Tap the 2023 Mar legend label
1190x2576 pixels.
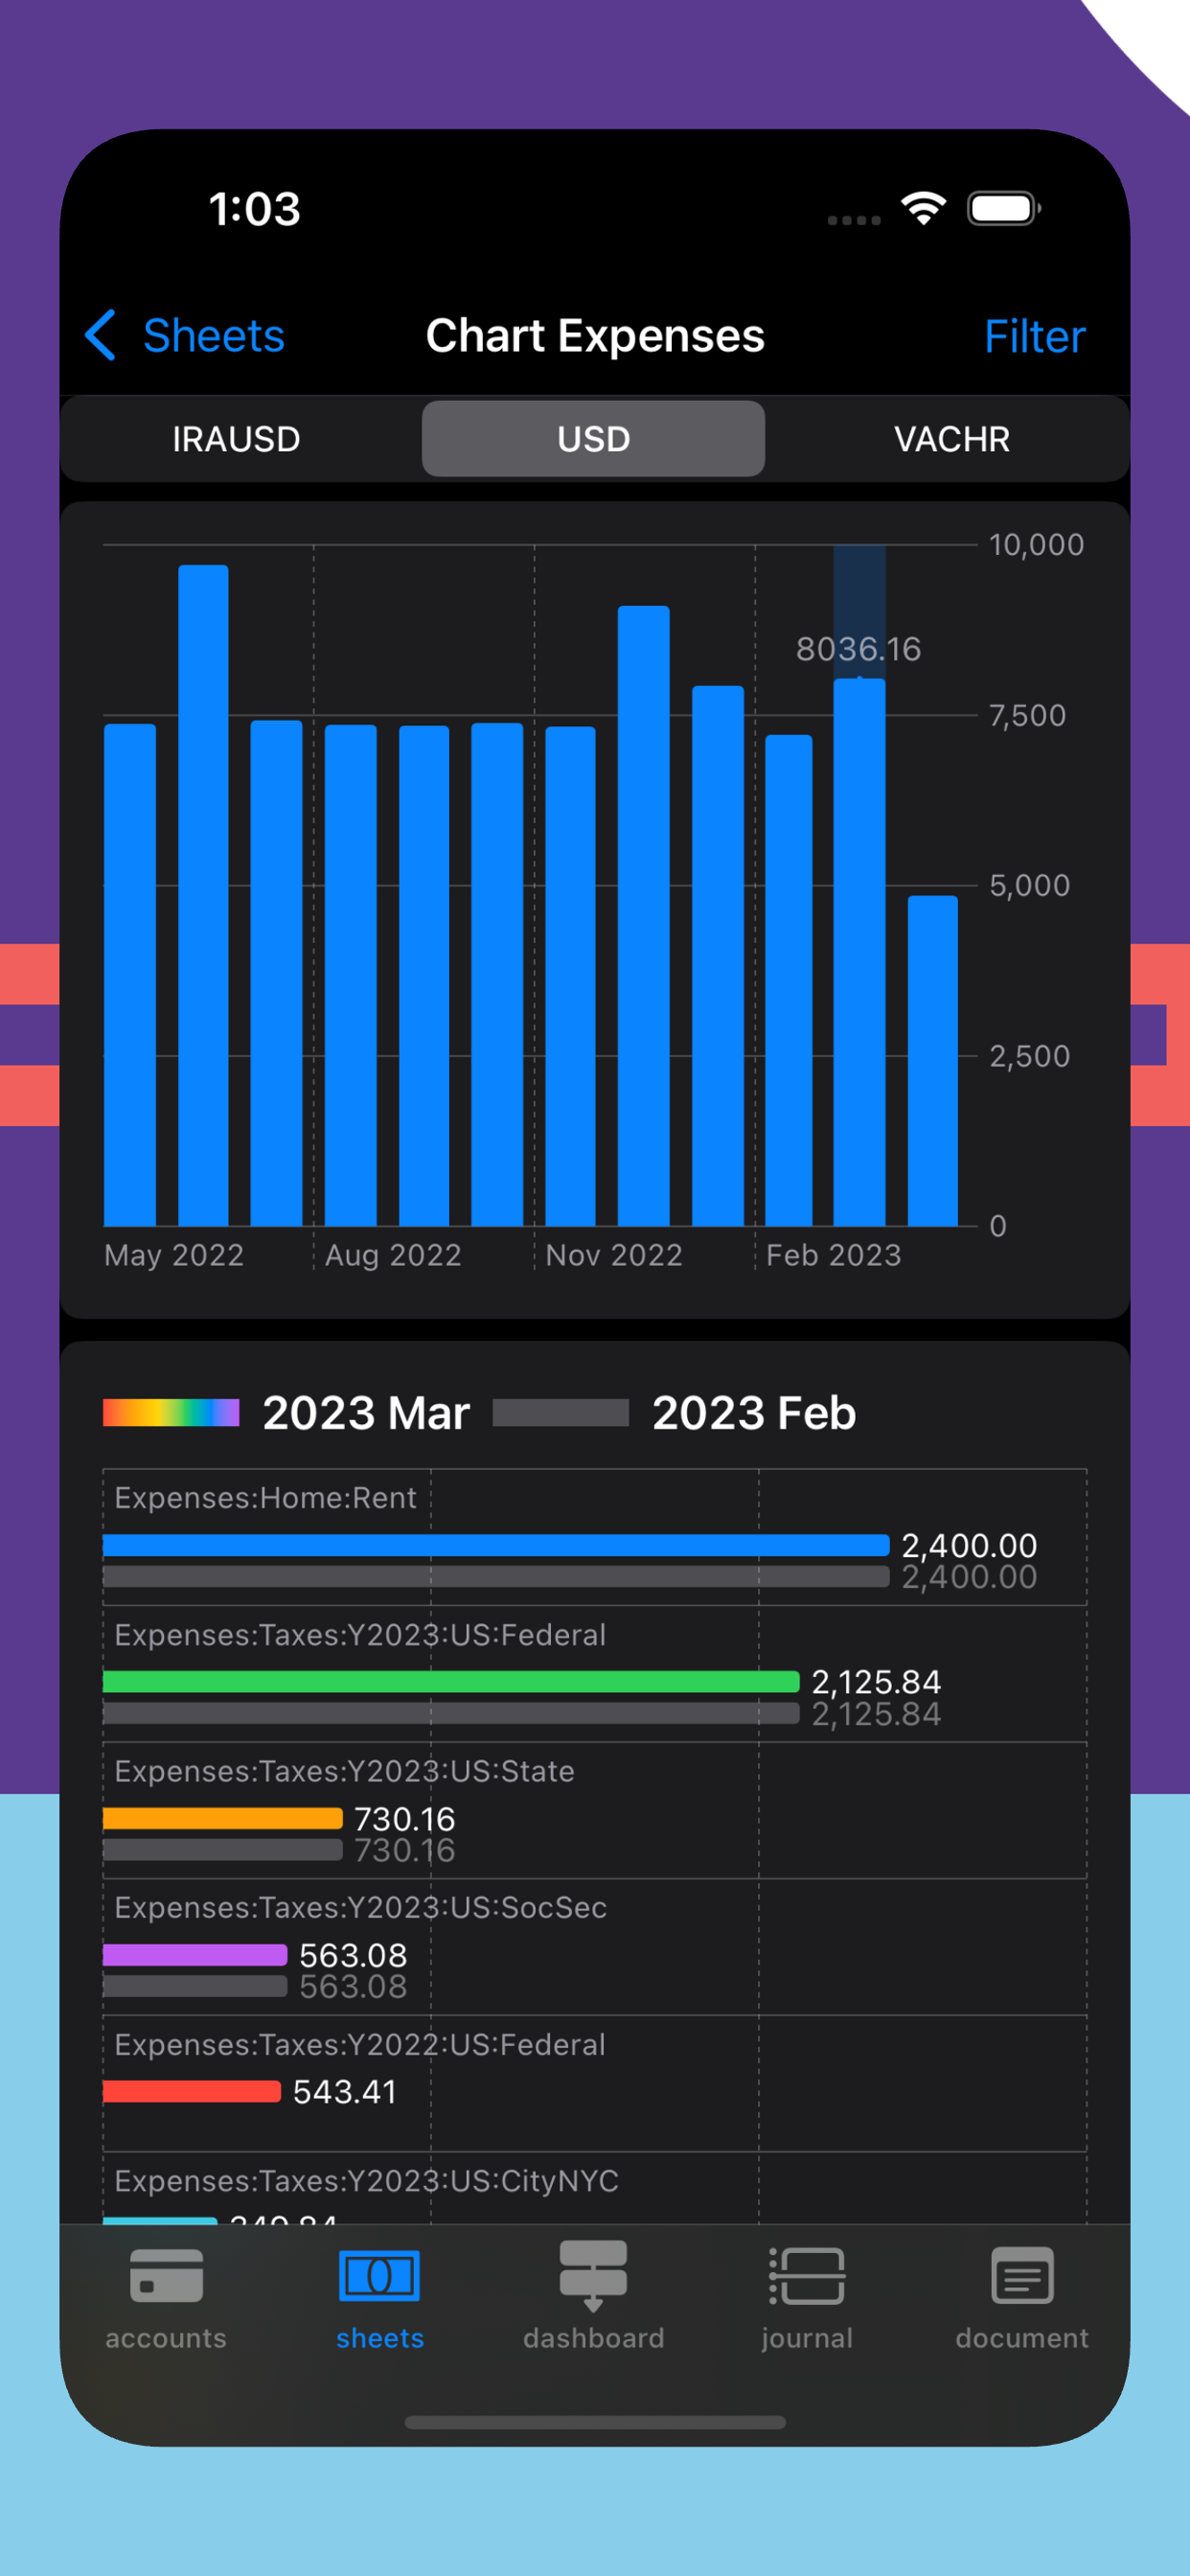click(x=366, y=1413)
